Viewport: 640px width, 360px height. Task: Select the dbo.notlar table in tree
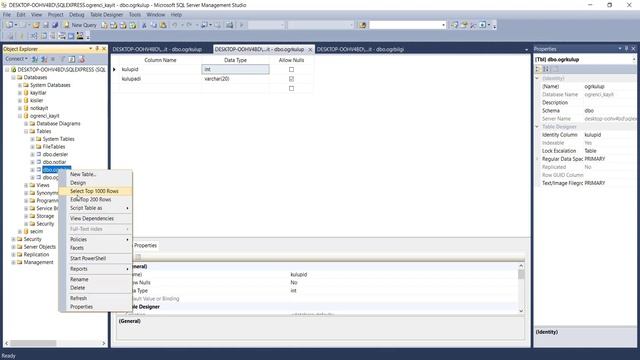pos(54,162)
